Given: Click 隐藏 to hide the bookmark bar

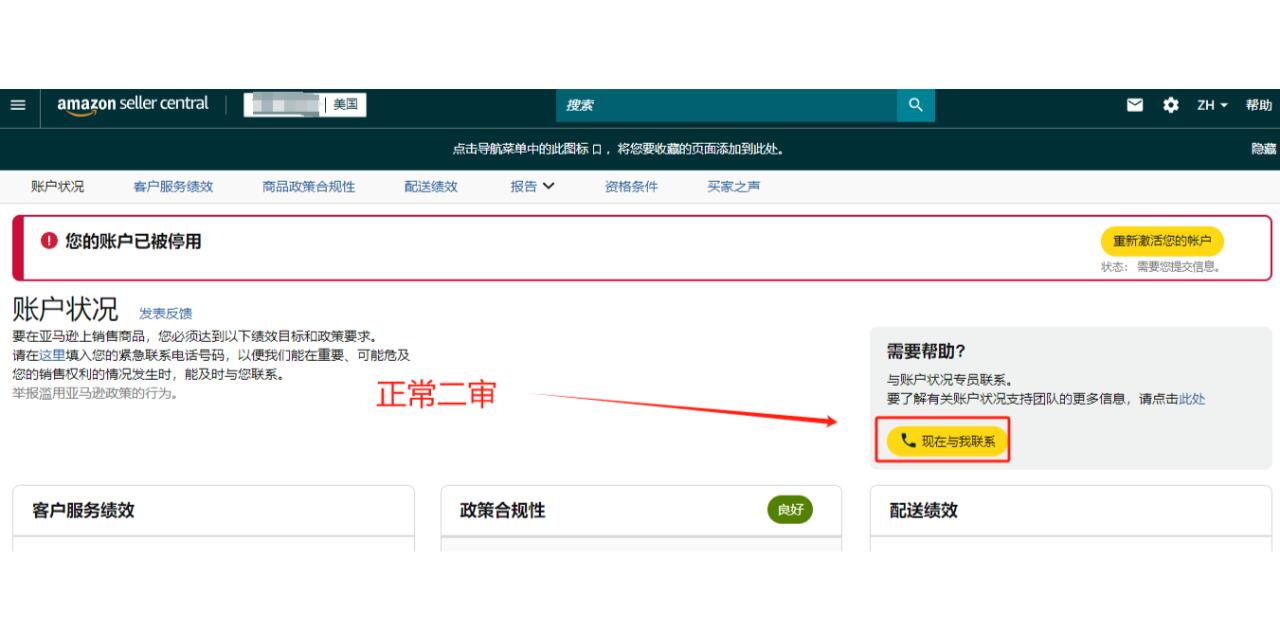Looking at the screenshot, I should (x=1264, y=149).
